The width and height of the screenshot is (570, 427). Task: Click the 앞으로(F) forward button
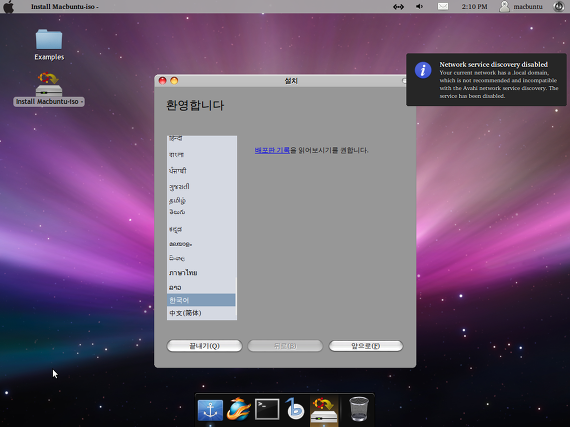tap(366, 346)
